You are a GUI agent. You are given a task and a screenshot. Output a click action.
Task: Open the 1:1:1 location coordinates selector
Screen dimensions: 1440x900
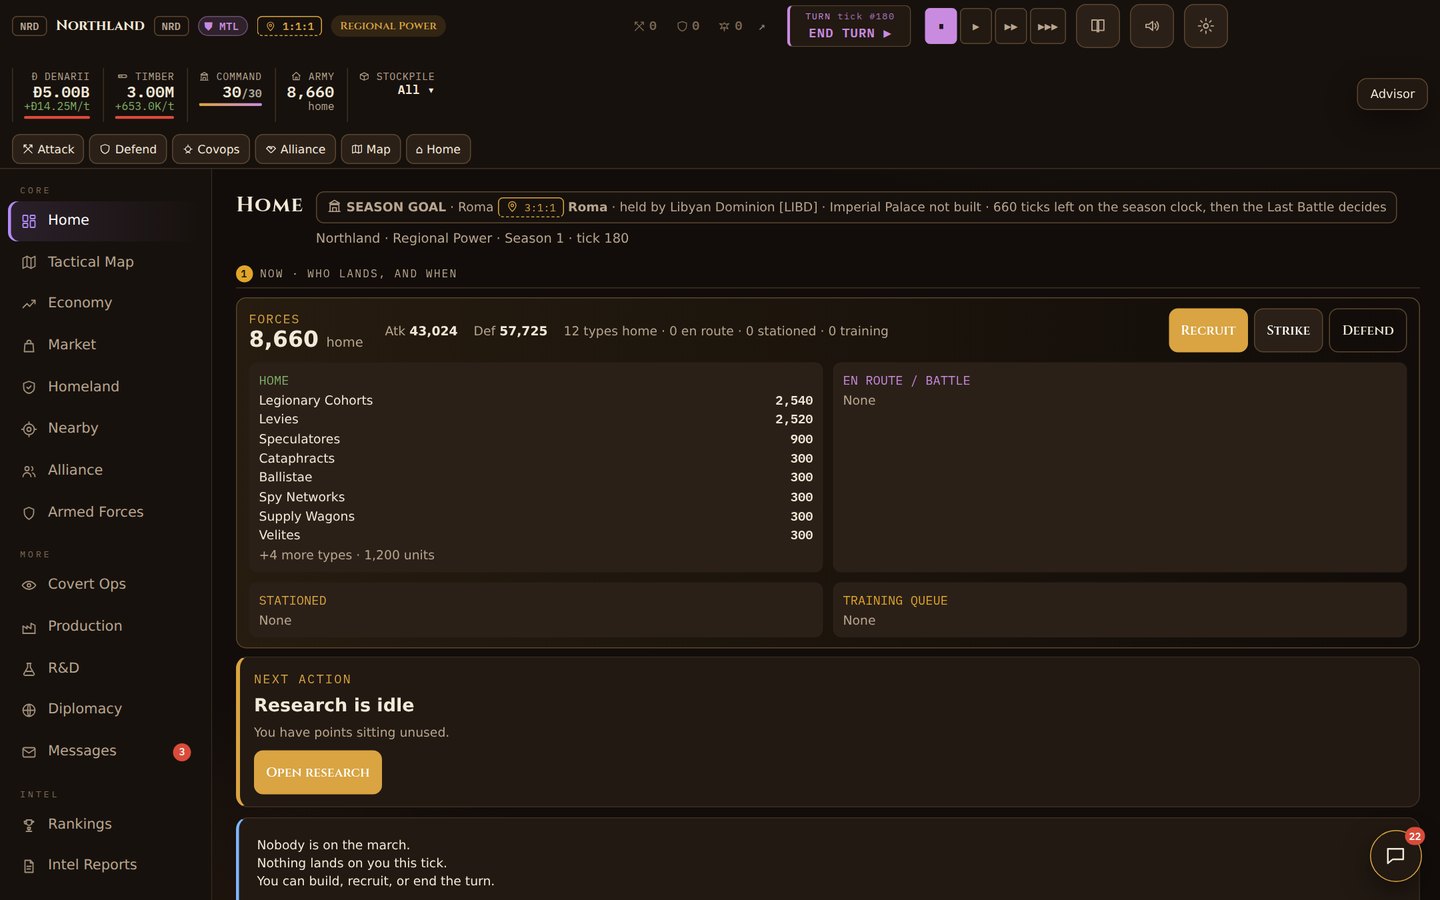tap(289, 26)
